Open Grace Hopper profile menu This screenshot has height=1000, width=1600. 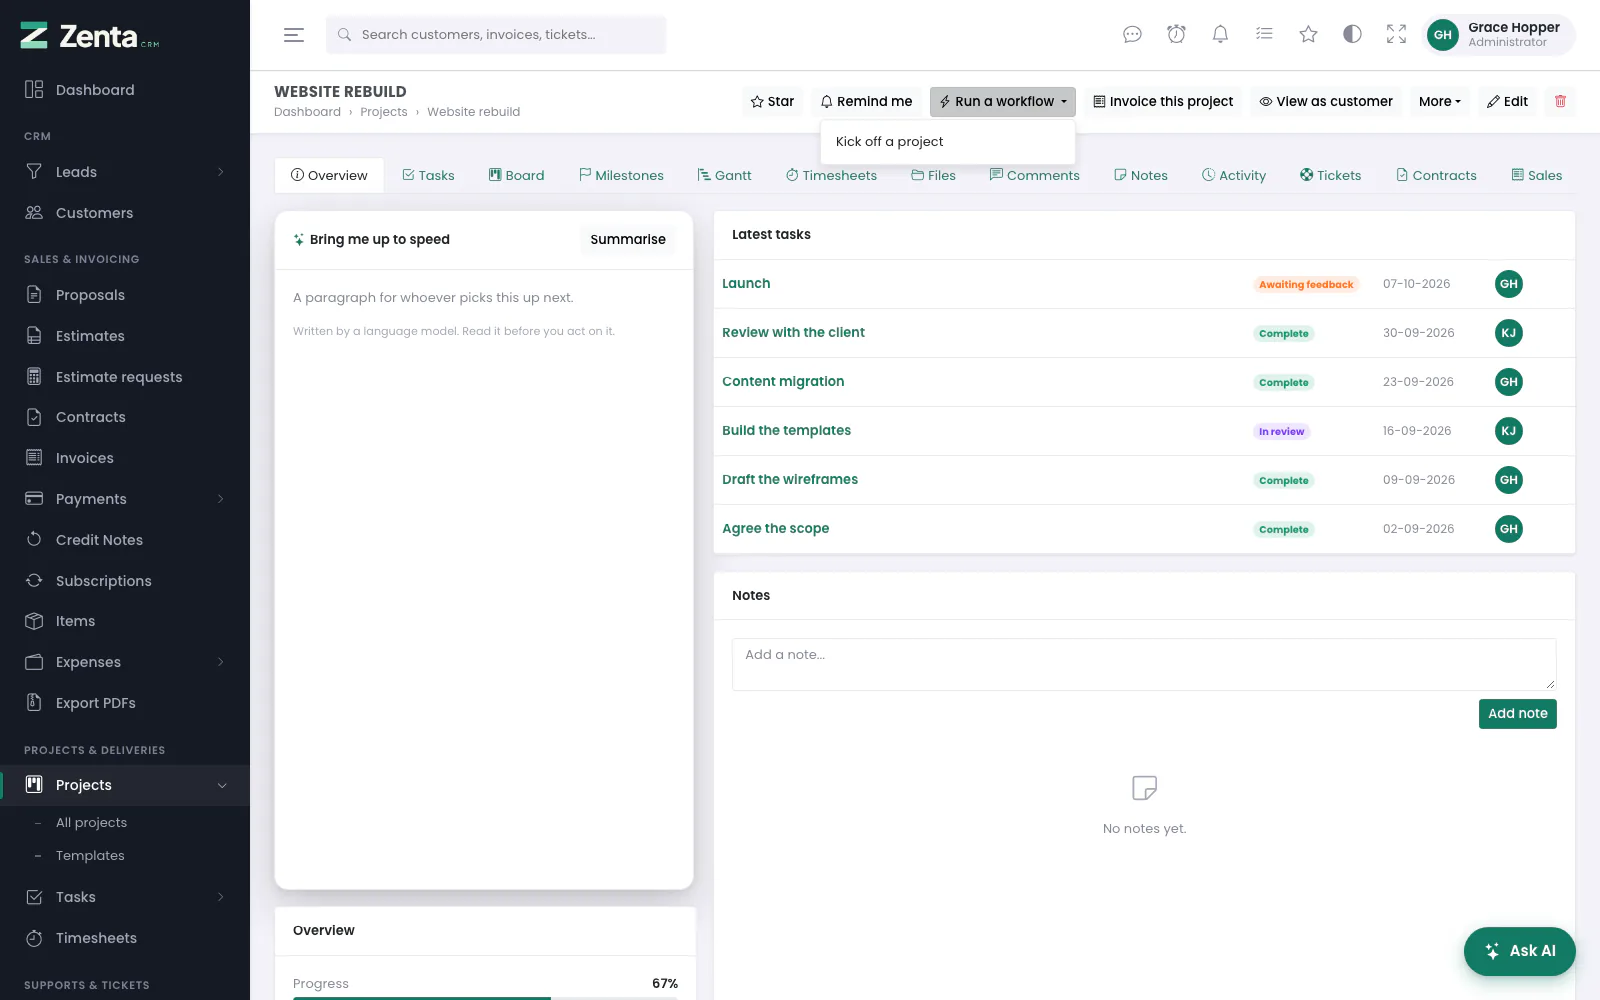[1499, 35]
